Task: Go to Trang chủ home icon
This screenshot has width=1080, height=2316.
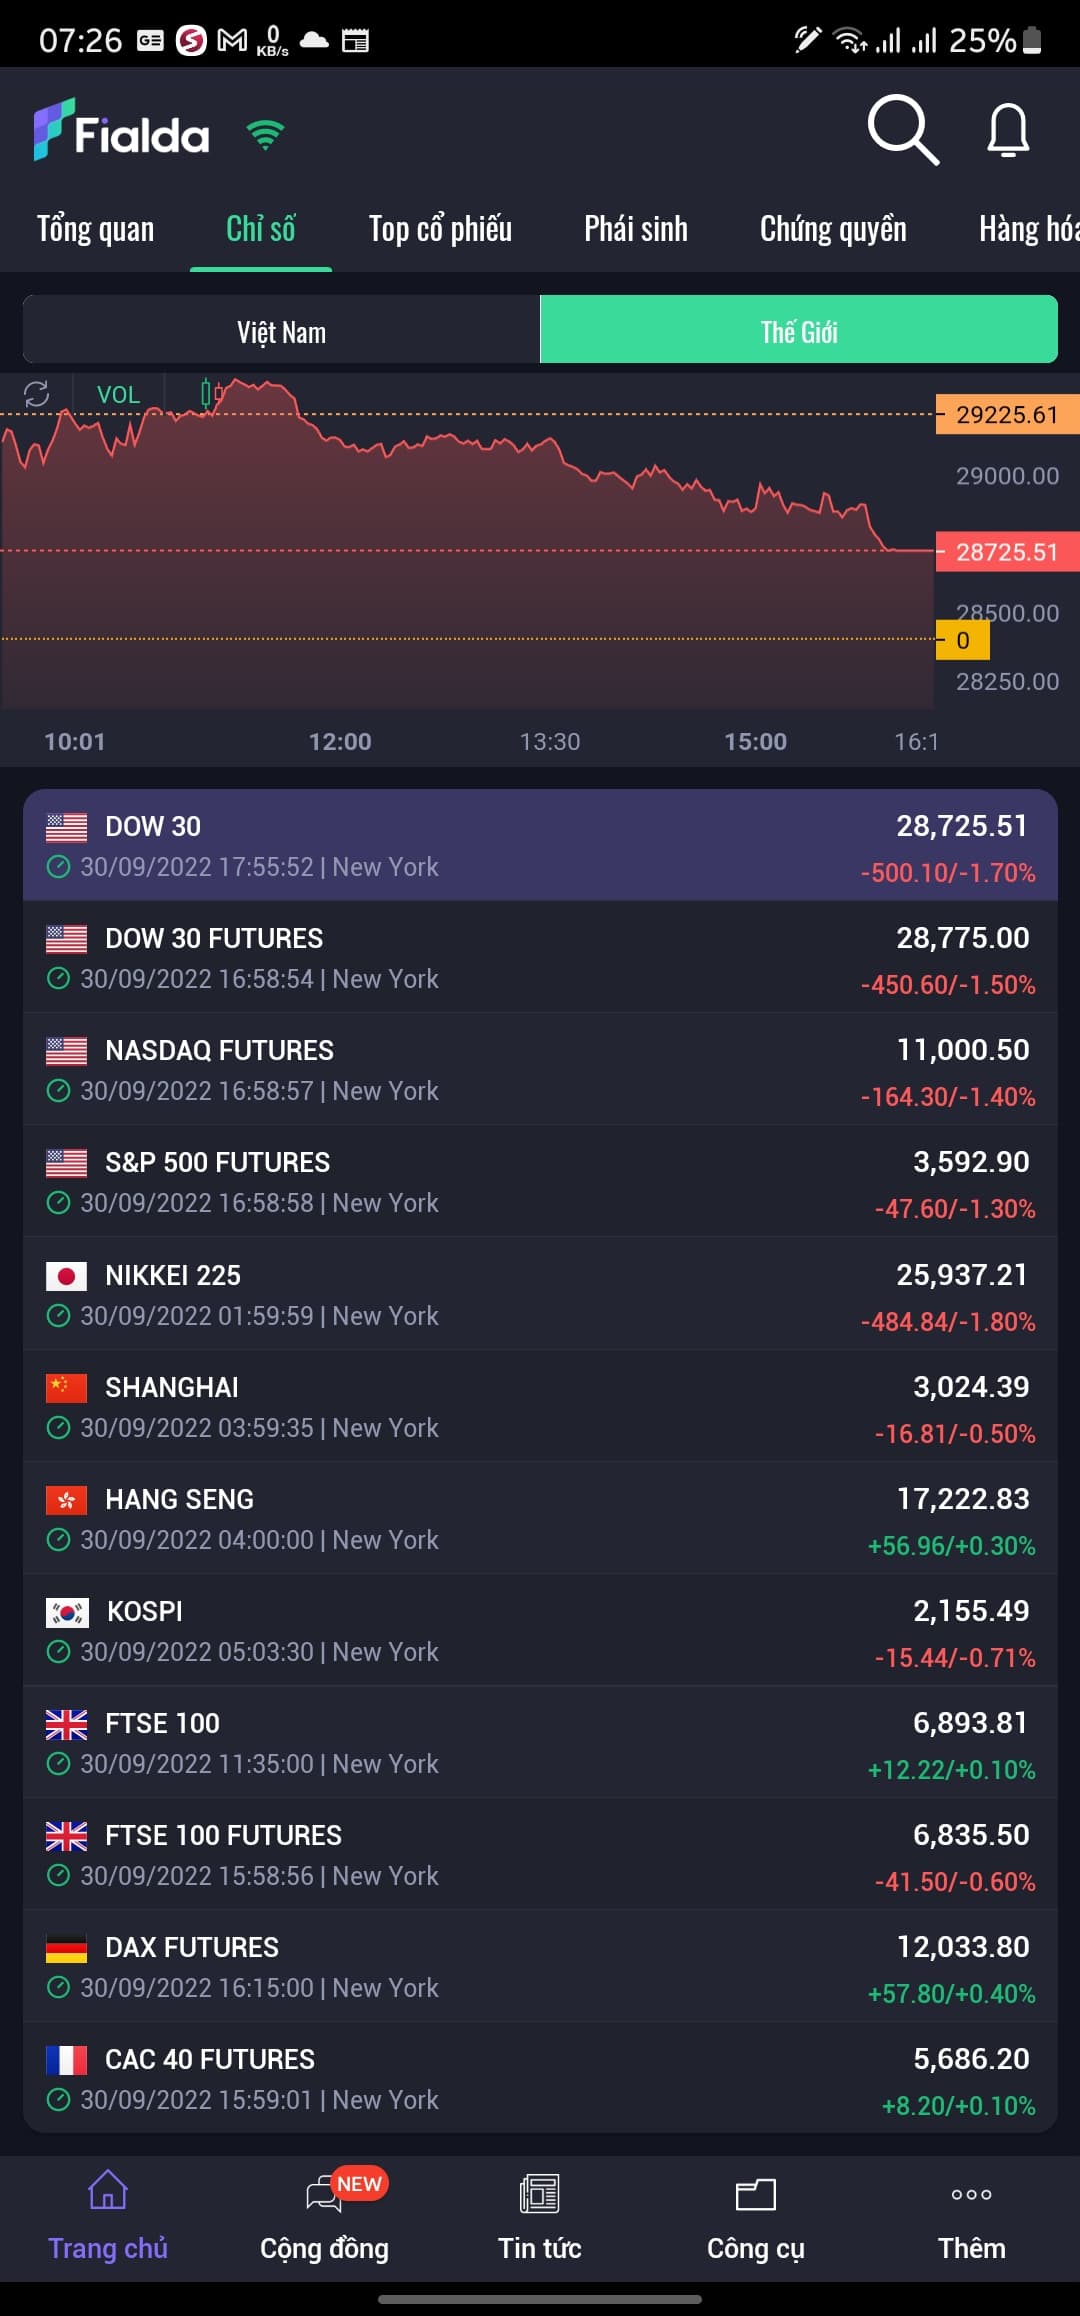Action: [108, 2189]
